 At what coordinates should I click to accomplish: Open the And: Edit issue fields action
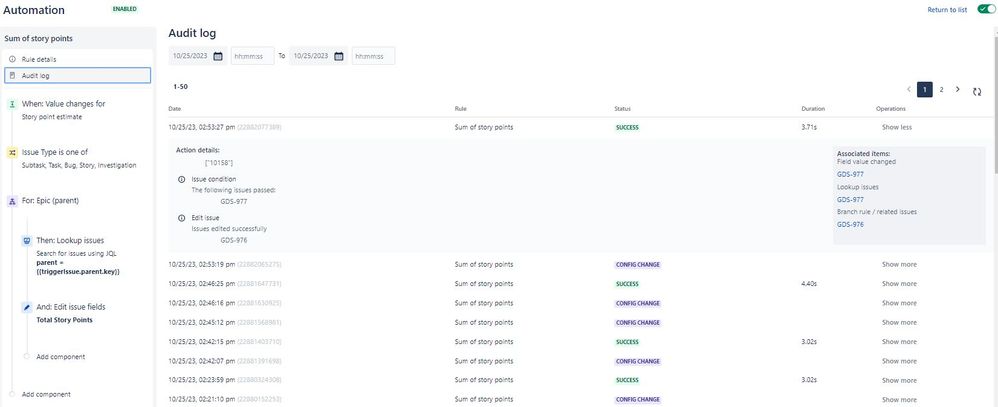[71, 307]
